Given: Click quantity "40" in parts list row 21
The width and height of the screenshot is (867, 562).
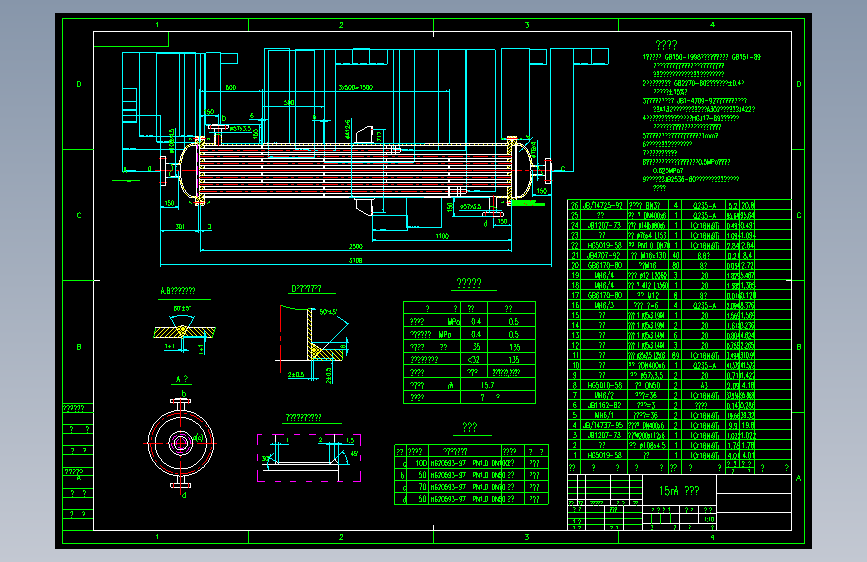Looking at the screenshot, I should click(675, 255).
